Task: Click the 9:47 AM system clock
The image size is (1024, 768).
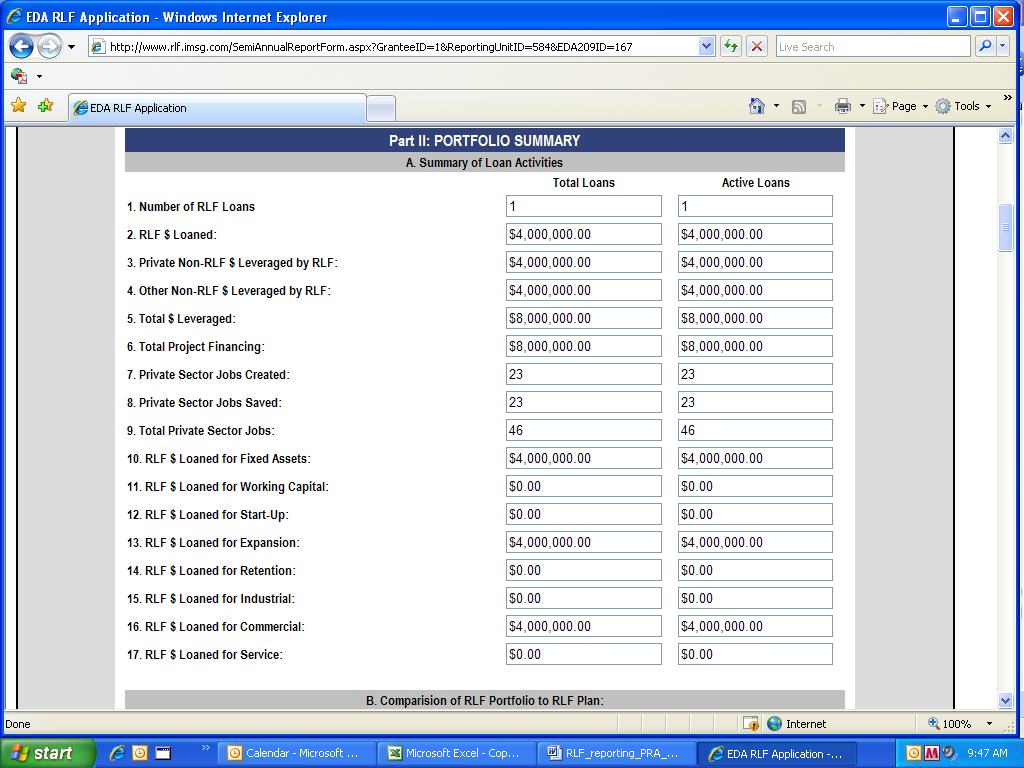Action: (987, 753)
